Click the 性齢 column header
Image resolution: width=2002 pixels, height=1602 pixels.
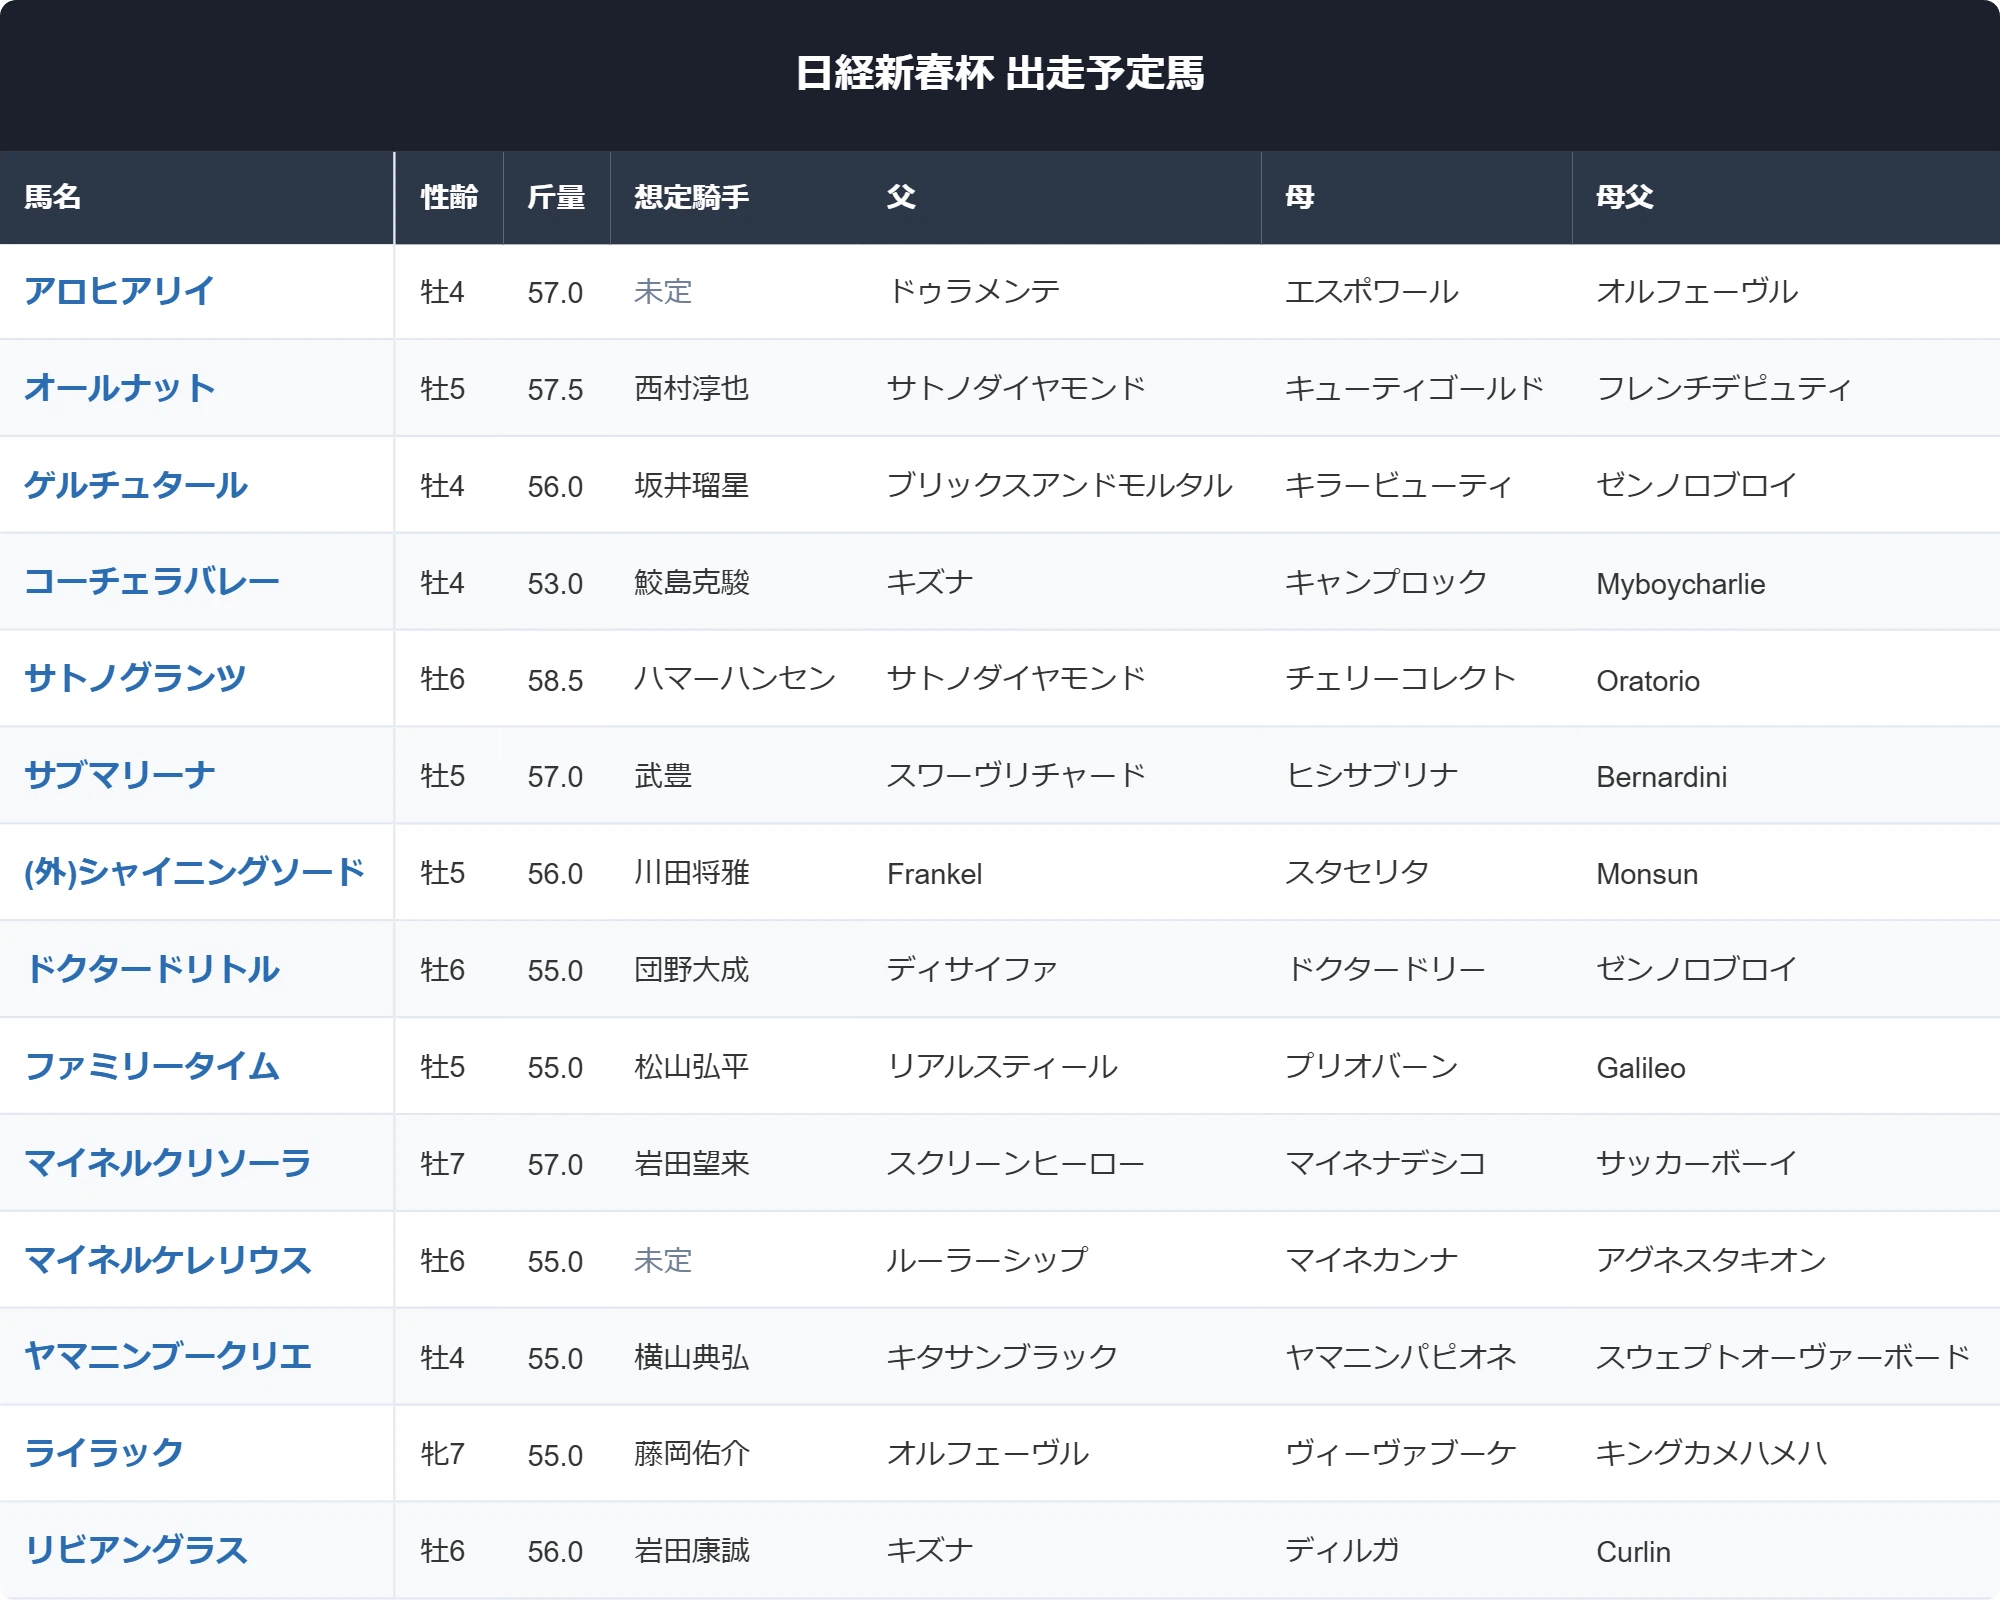pyautogui.click(x=450, y=197)
